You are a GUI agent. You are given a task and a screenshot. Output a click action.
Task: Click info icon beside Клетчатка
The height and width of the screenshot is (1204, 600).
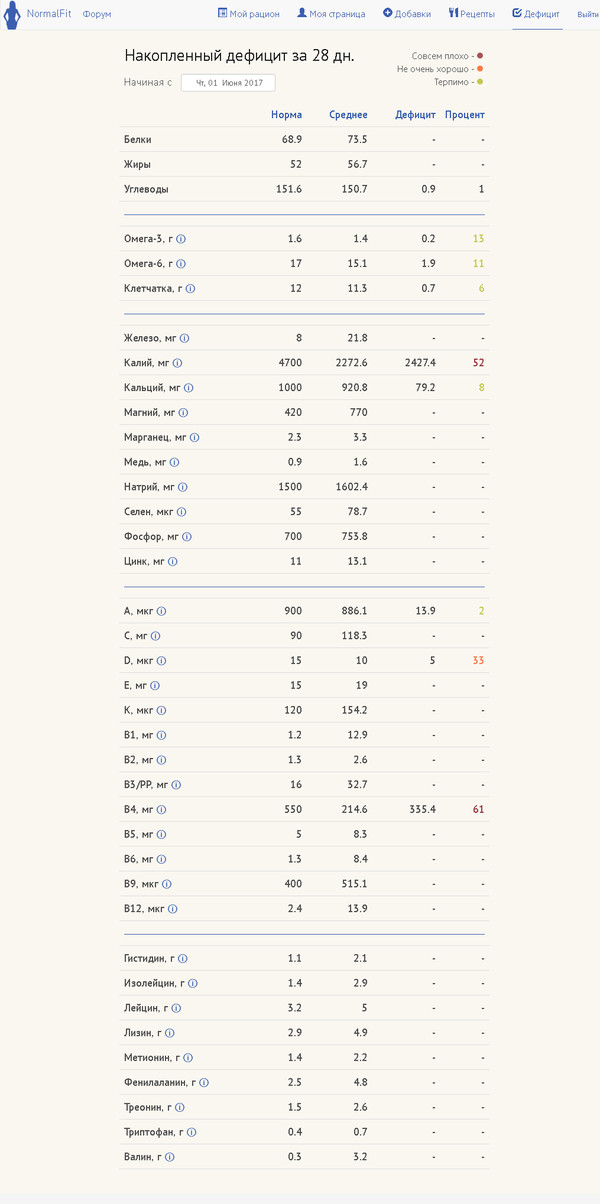click(x=190, y=289)
